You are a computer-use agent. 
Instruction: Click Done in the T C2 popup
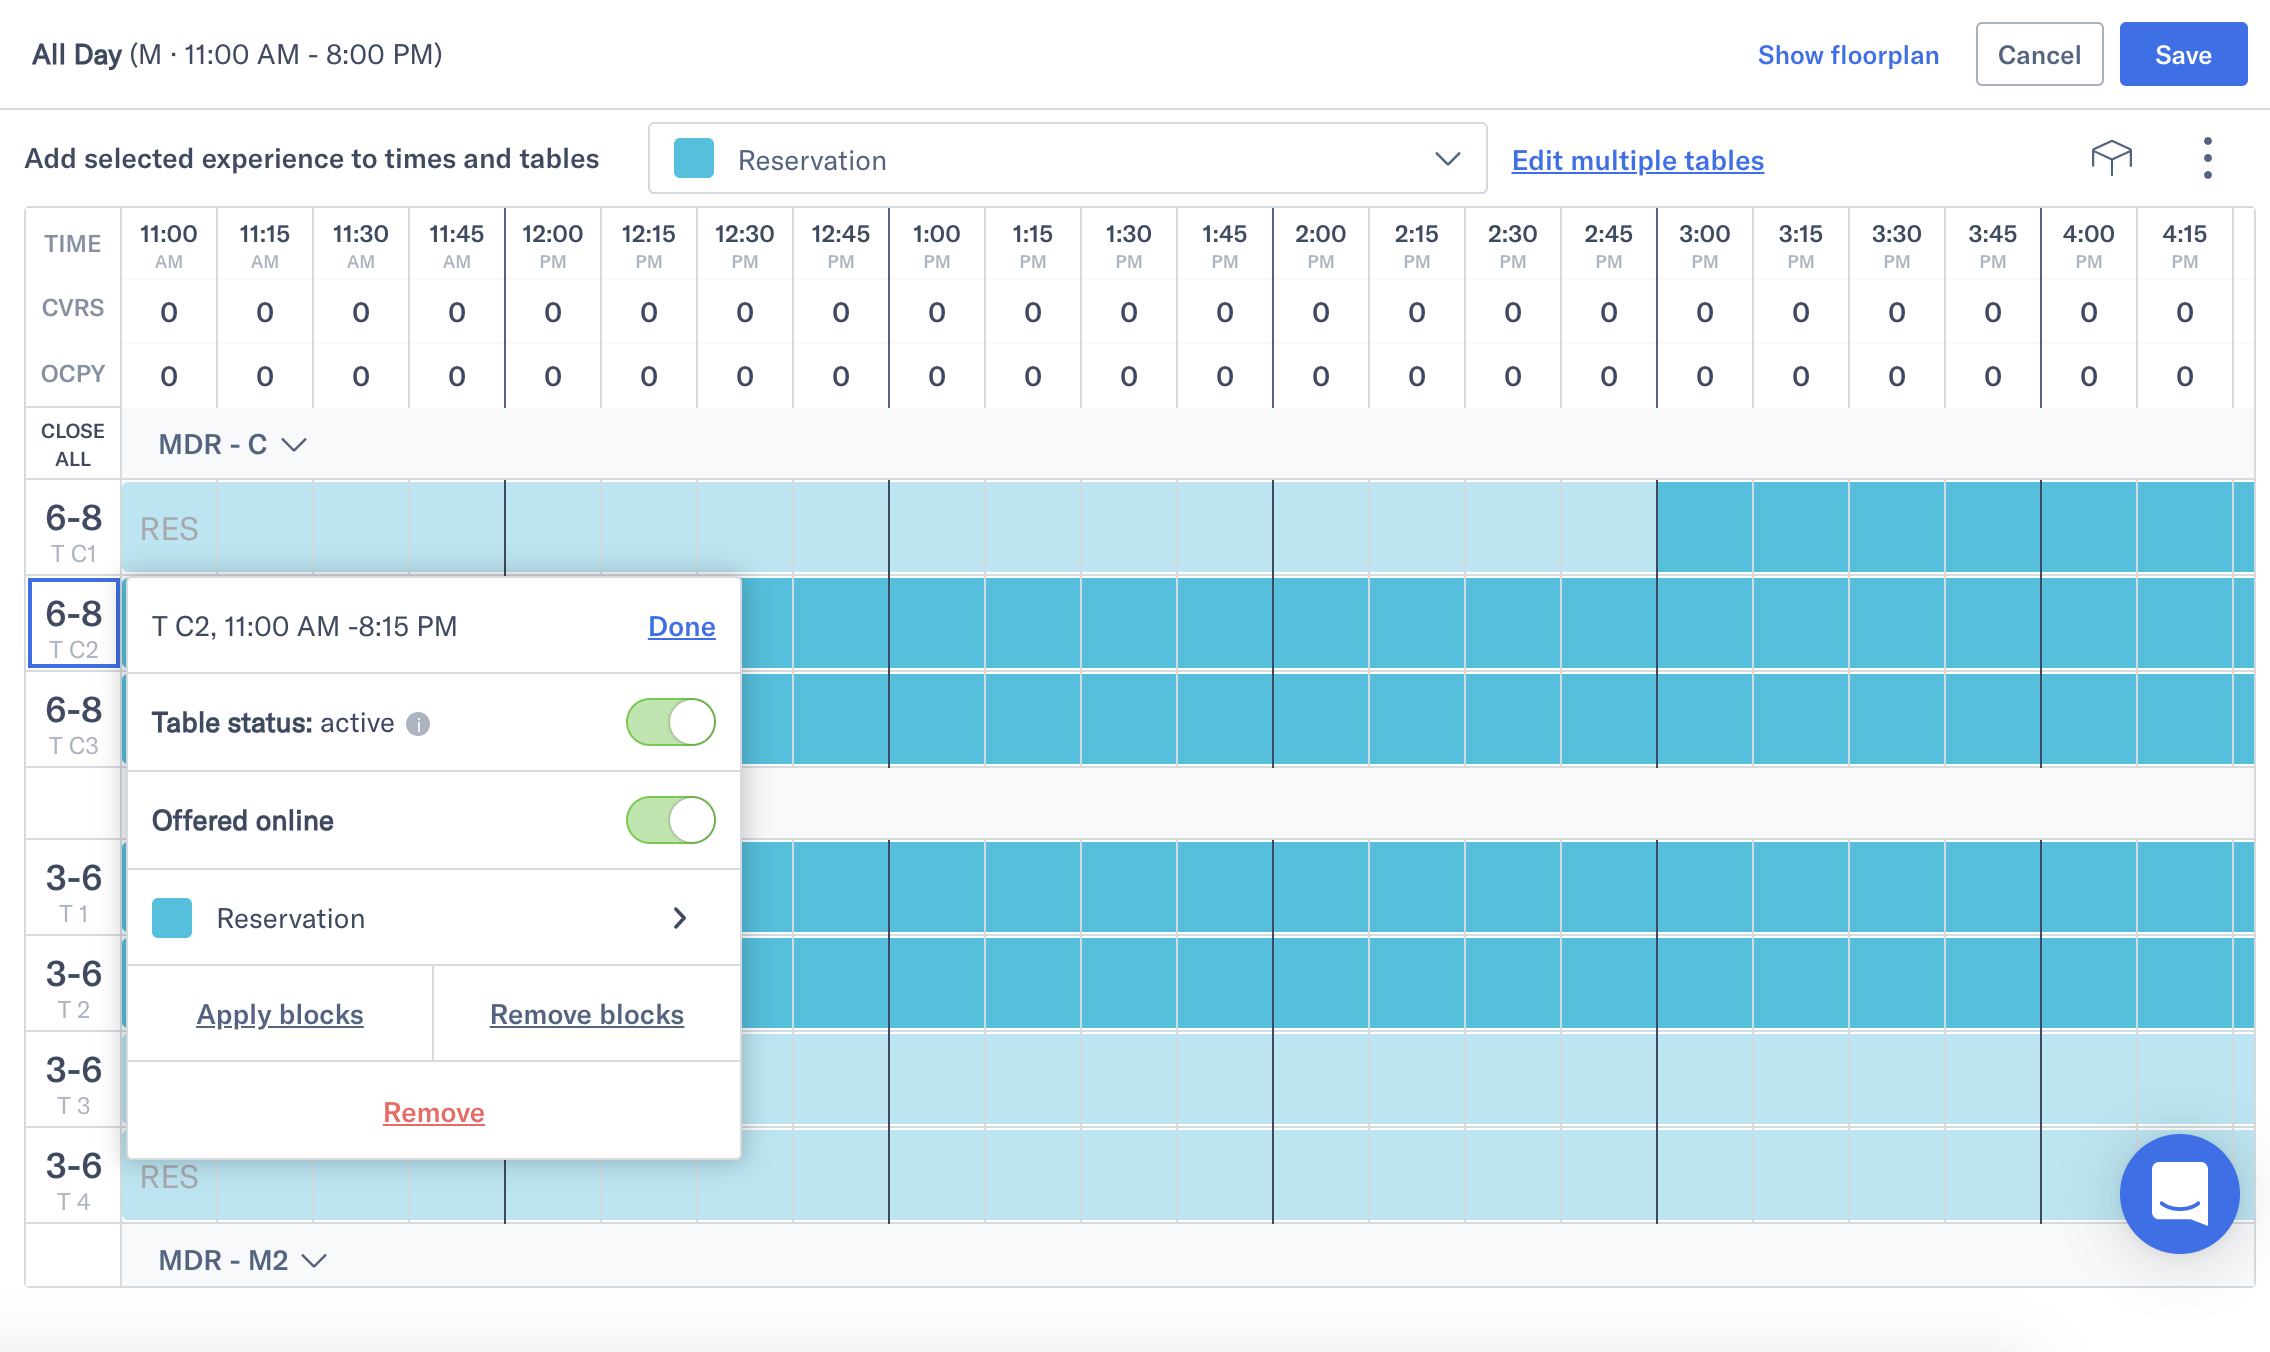click(x=680, y=626)
